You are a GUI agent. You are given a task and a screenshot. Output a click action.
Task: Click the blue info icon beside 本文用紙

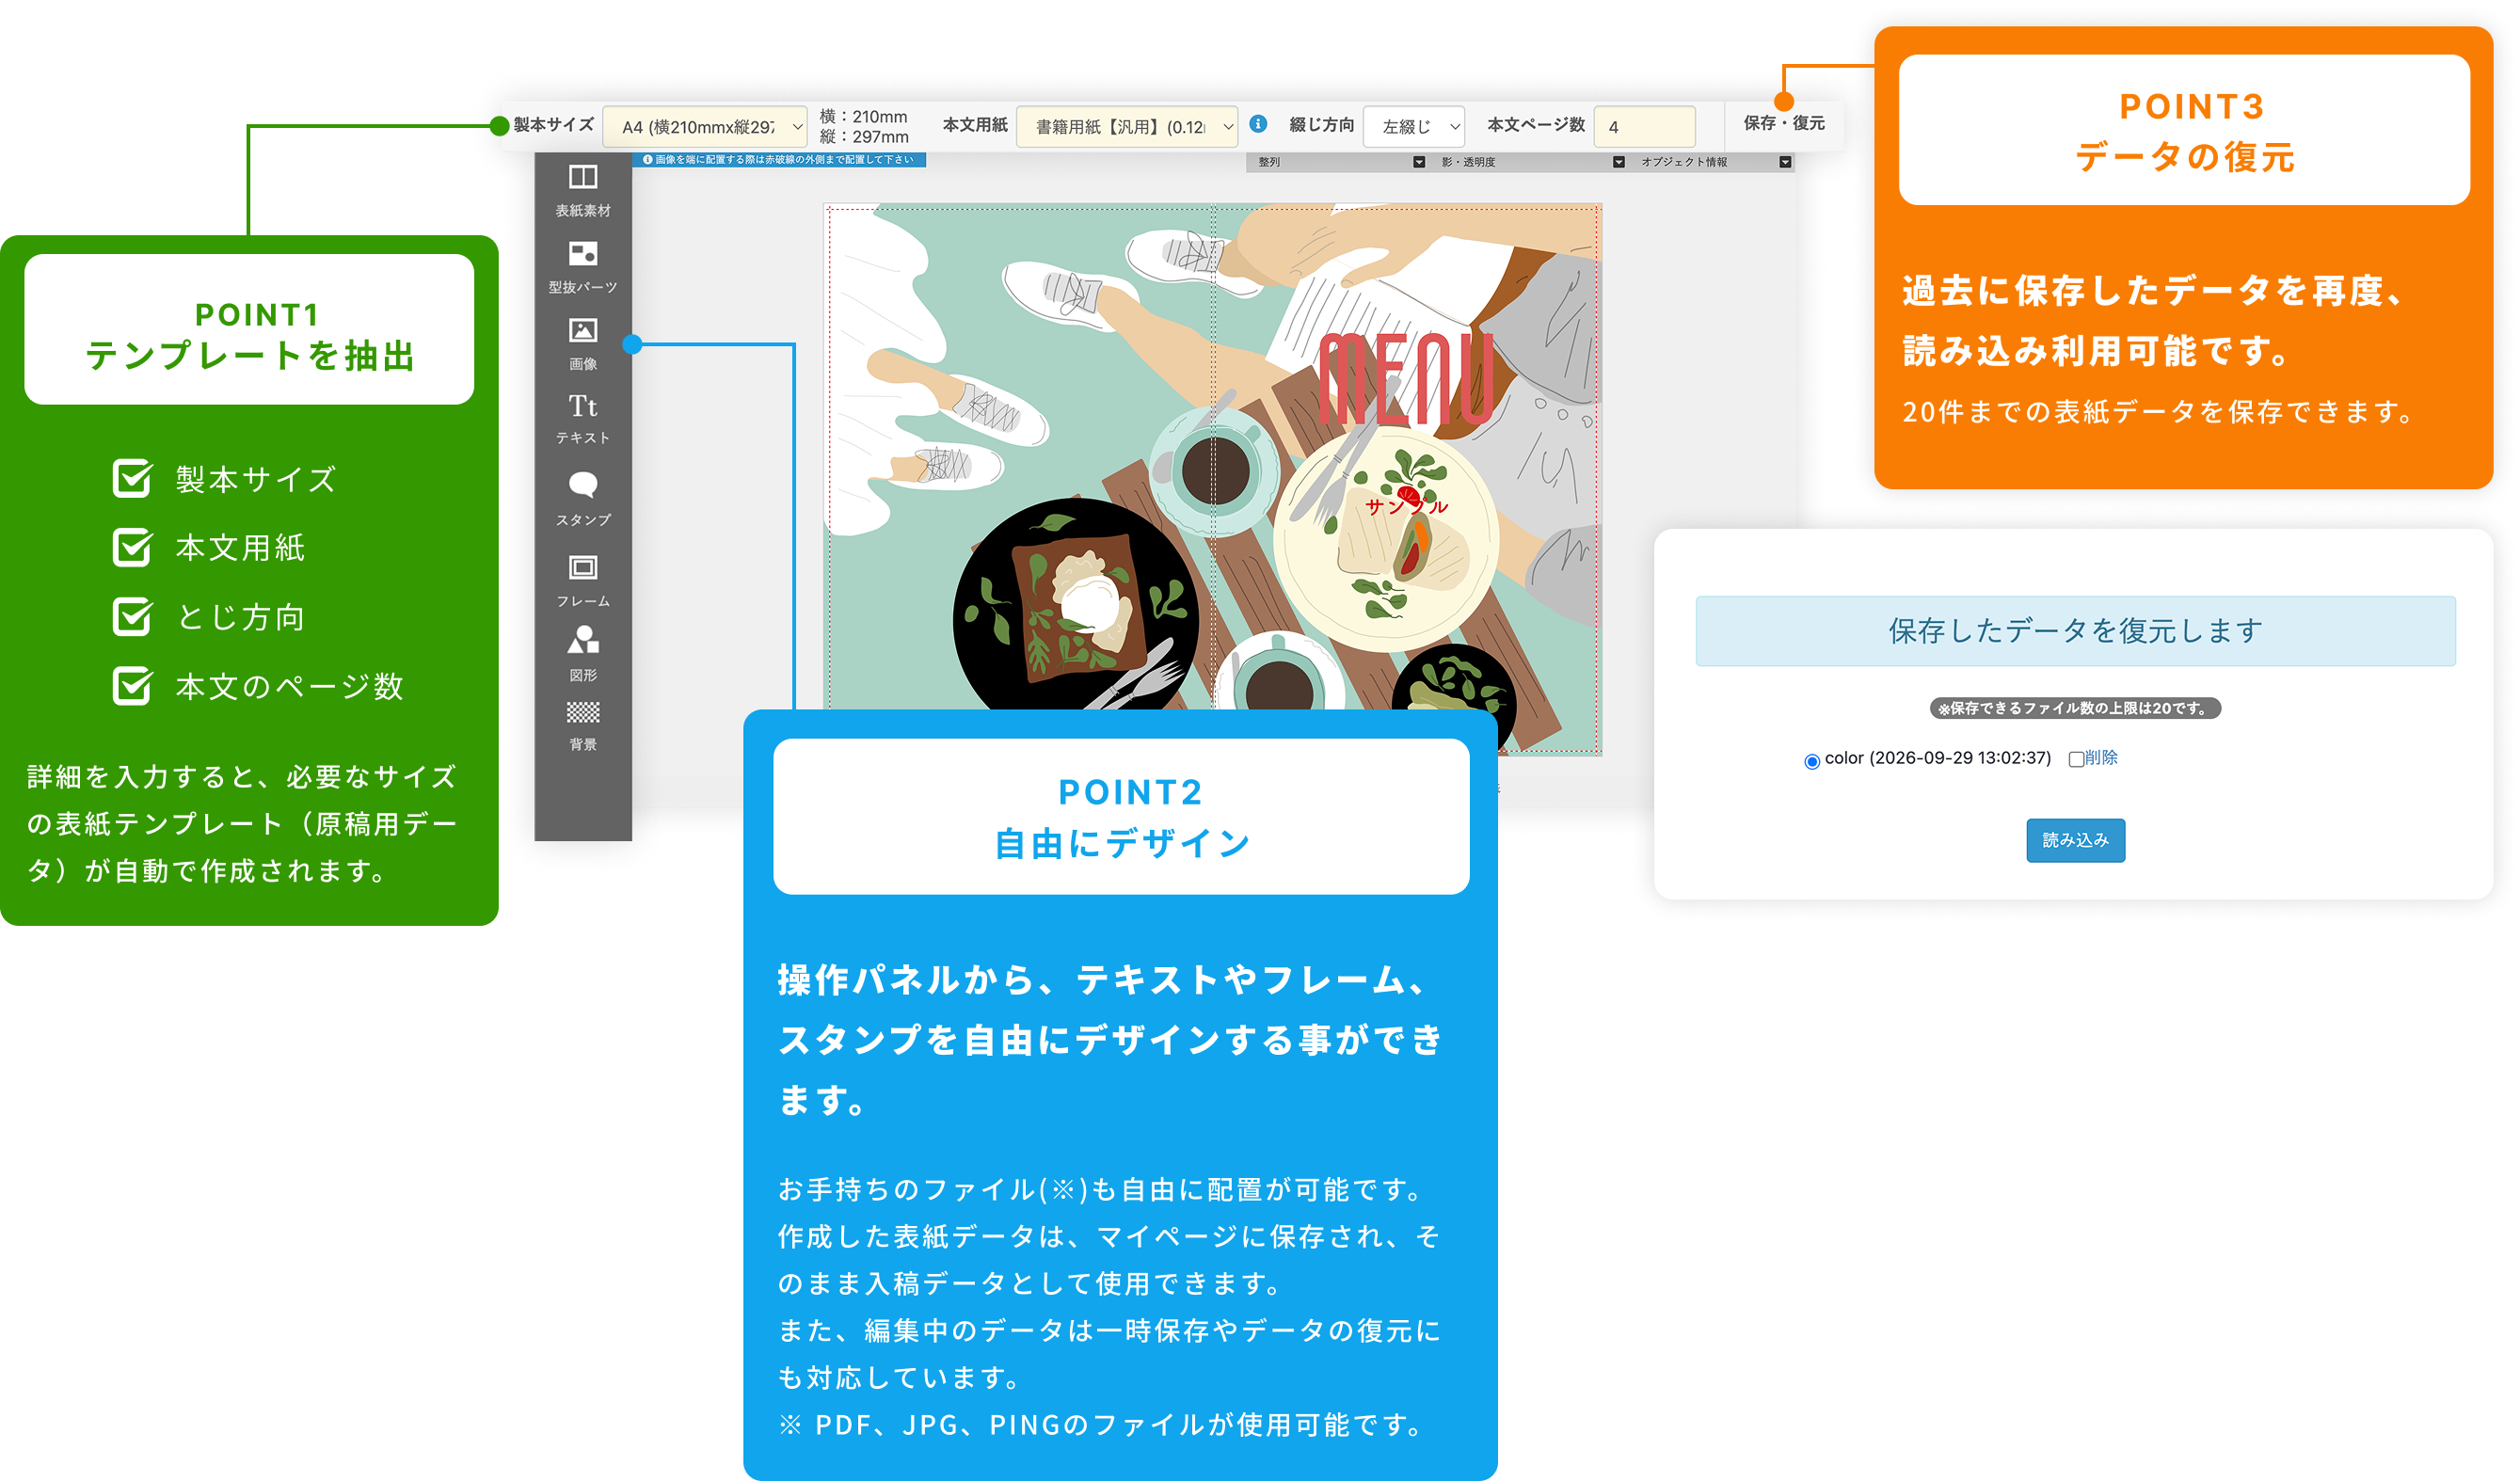(1259, 124)
